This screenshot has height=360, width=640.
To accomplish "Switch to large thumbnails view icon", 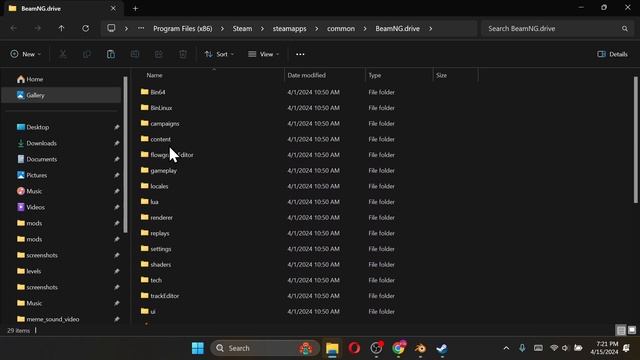I will (632, 330).
